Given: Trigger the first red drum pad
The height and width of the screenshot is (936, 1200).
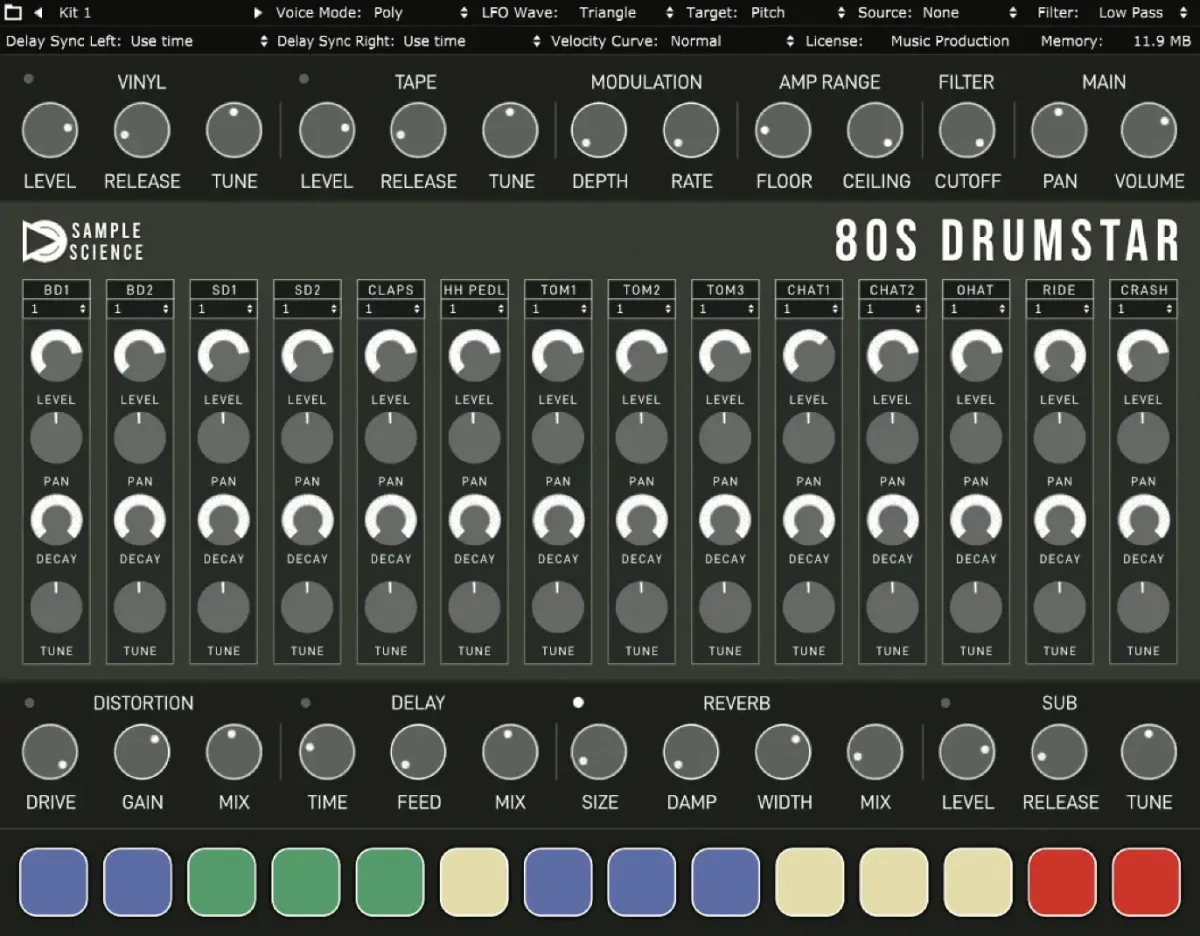Looking at the screenshot, I should [1062, 882].
